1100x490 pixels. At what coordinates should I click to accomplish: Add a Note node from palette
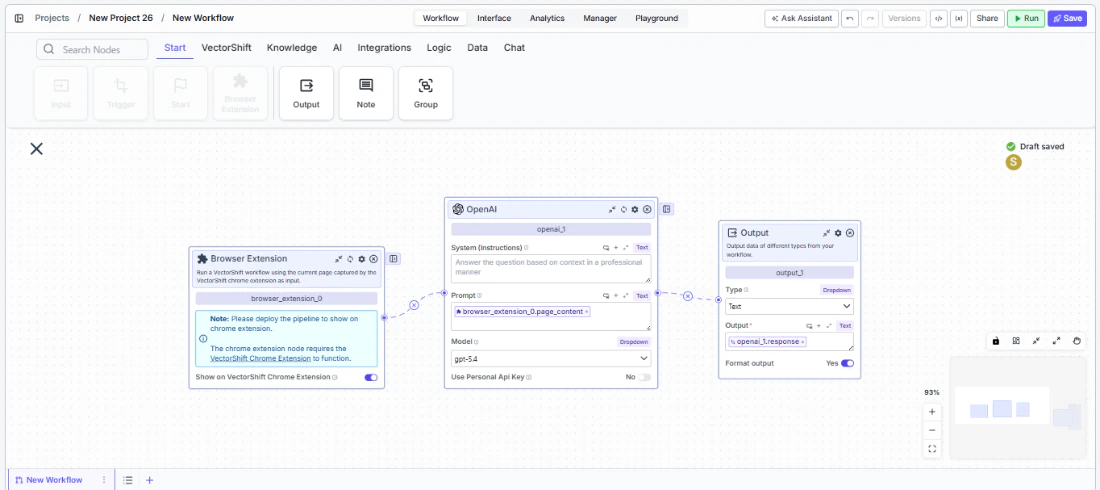(365, 93)
